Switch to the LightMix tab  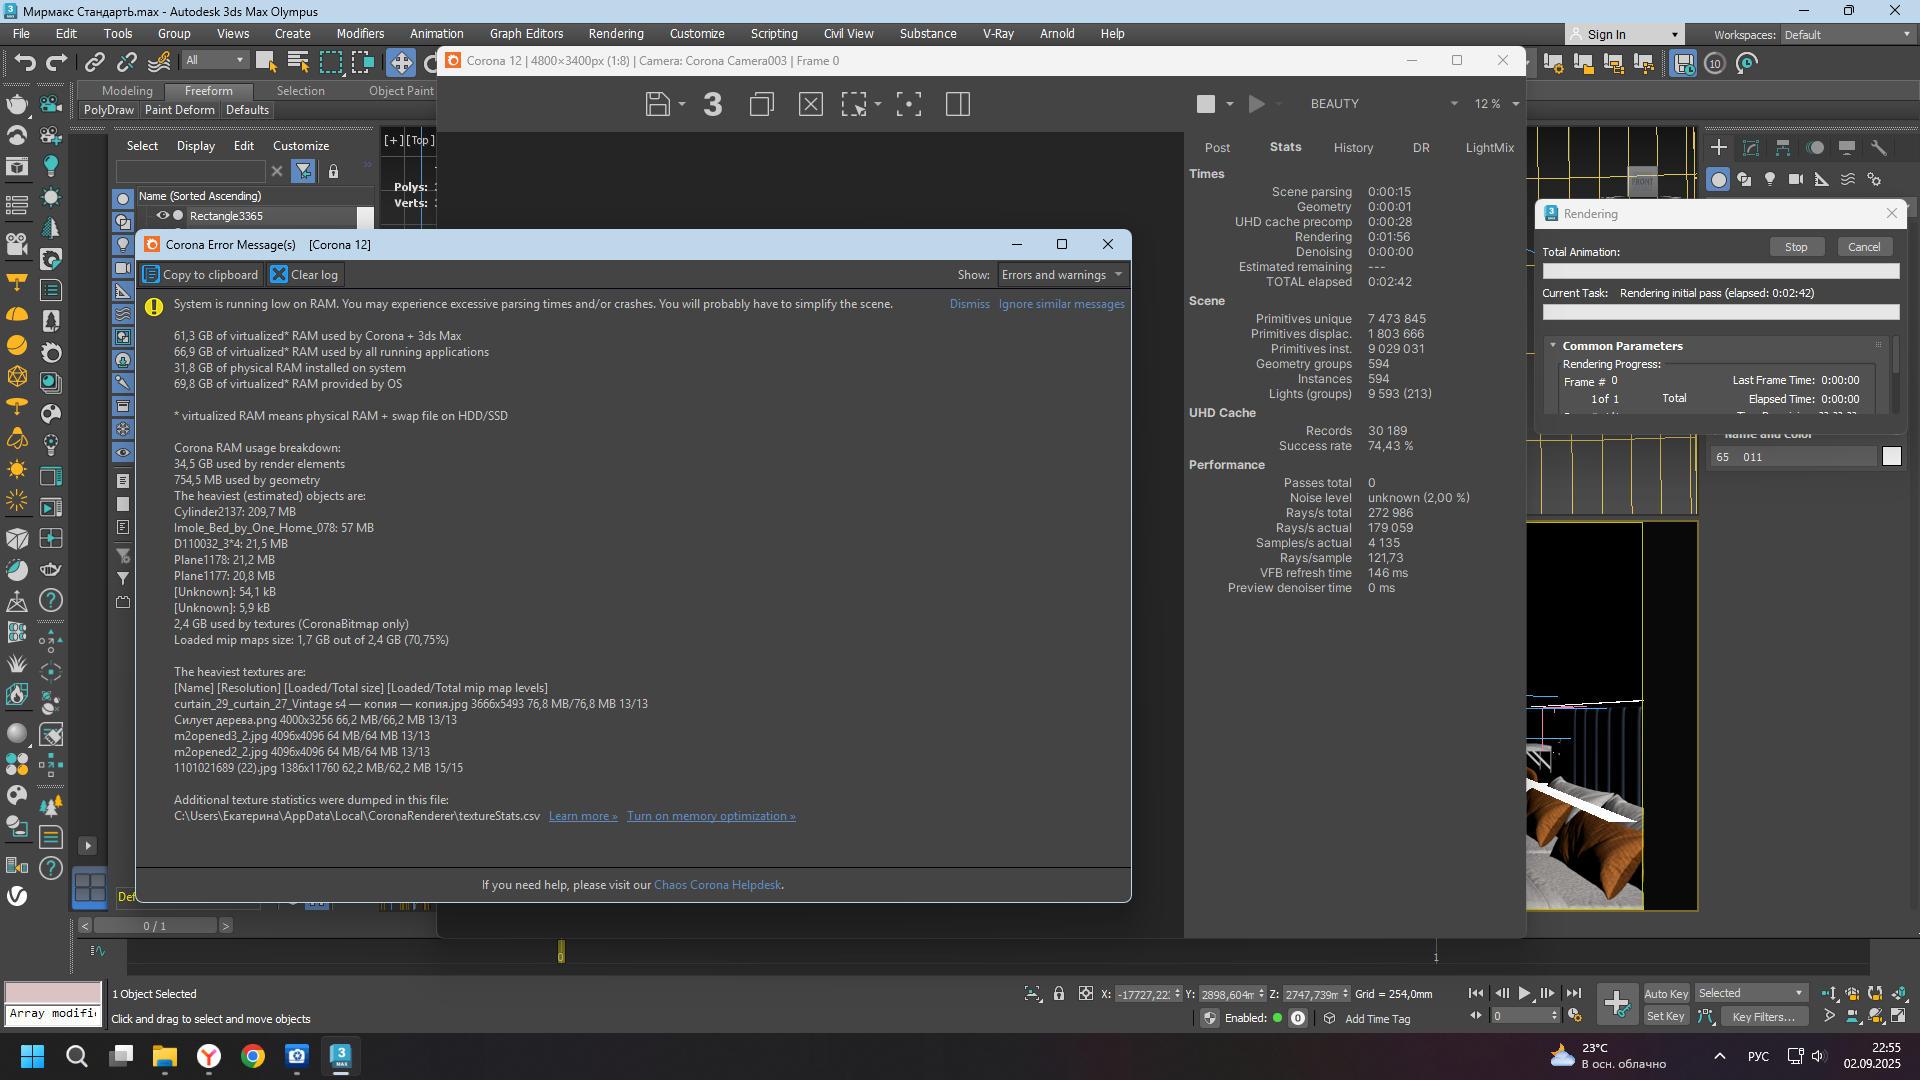coord(1489,148)
